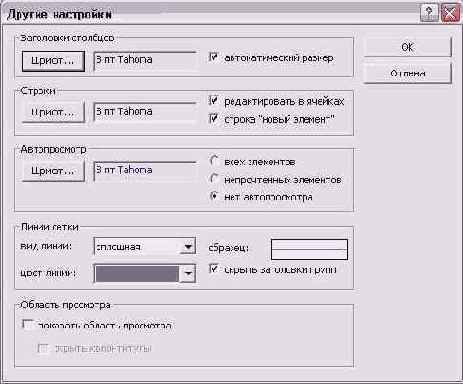The height and width of the screenshot is (384, 463).
Task: Click the gray line color swatch
Action: pos(137,274)
